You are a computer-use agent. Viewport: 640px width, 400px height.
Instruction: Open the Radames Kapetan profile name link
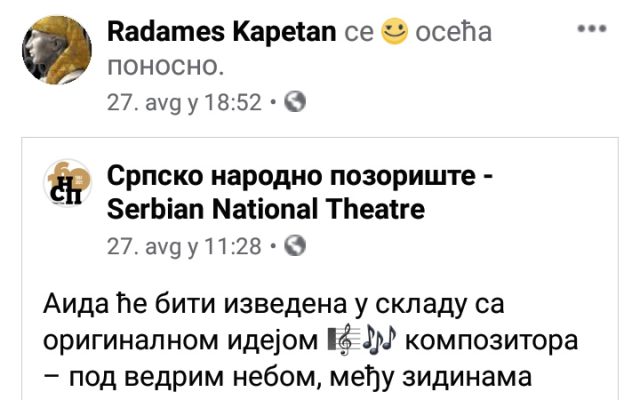[x=222, y=32]
